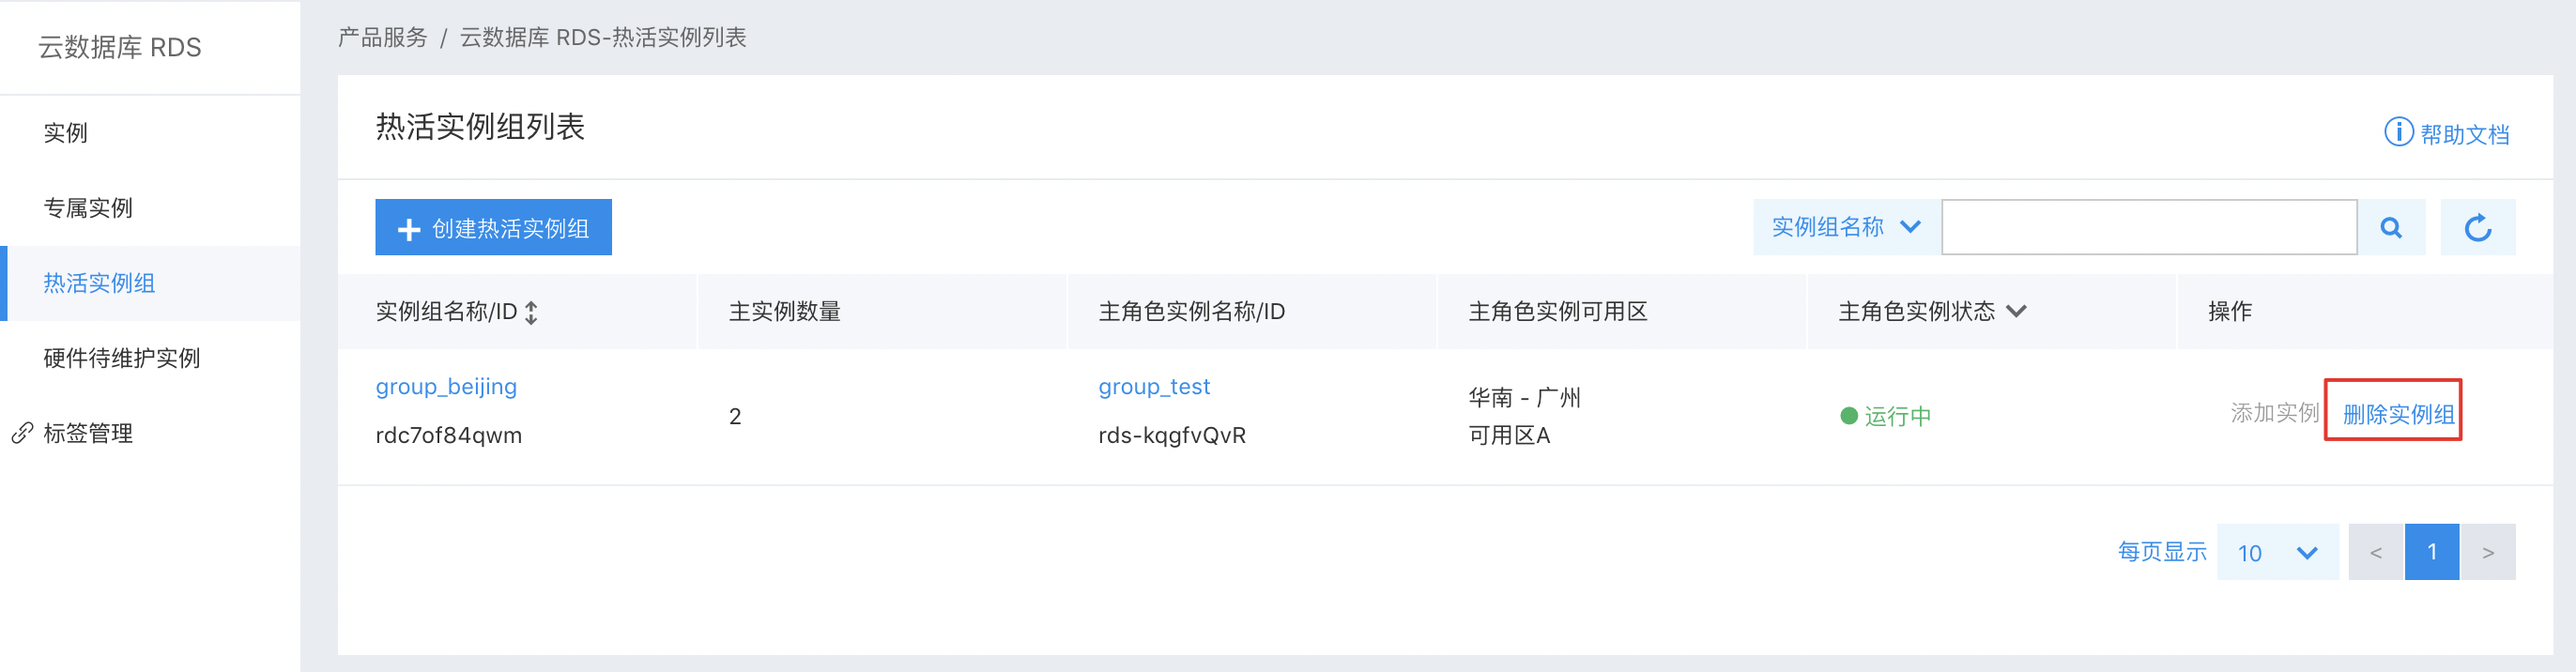Open the per-page 10 dropdown
Viewport: 2576px width, 672px height.
tap(2277, 552)
